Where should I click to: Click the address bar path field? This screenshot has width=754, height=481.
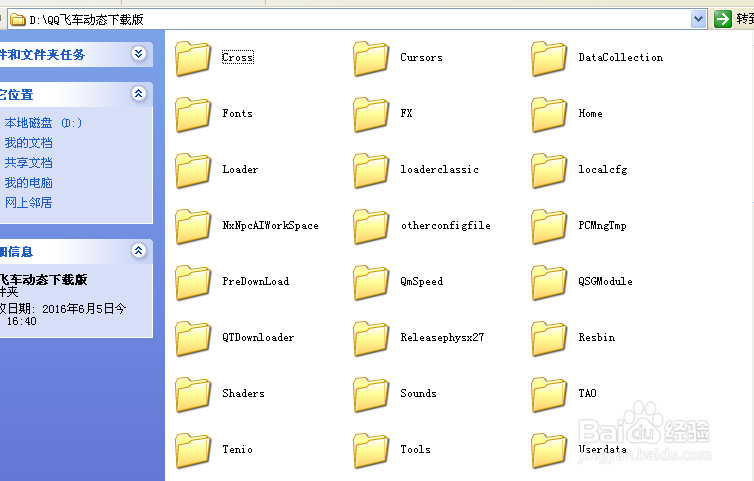(x=357, y=19)
